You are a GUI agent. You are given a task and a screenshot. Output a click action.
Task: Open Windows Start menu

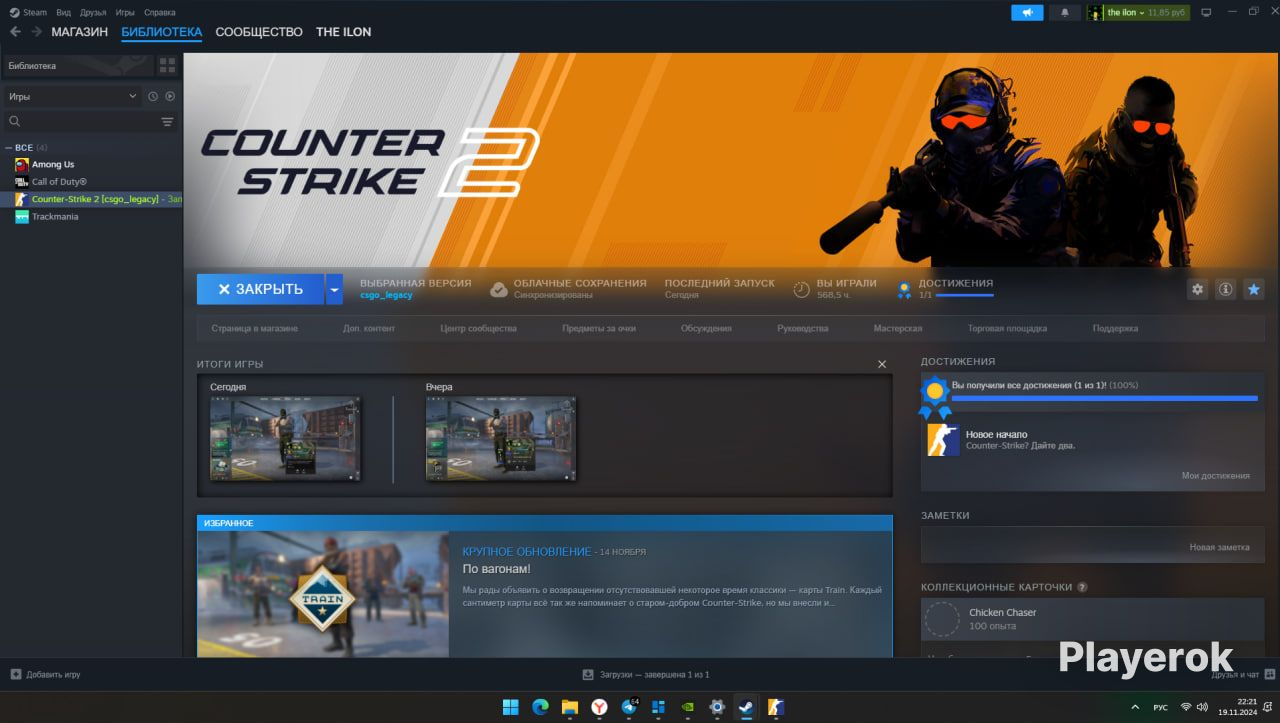pos(510,707)
